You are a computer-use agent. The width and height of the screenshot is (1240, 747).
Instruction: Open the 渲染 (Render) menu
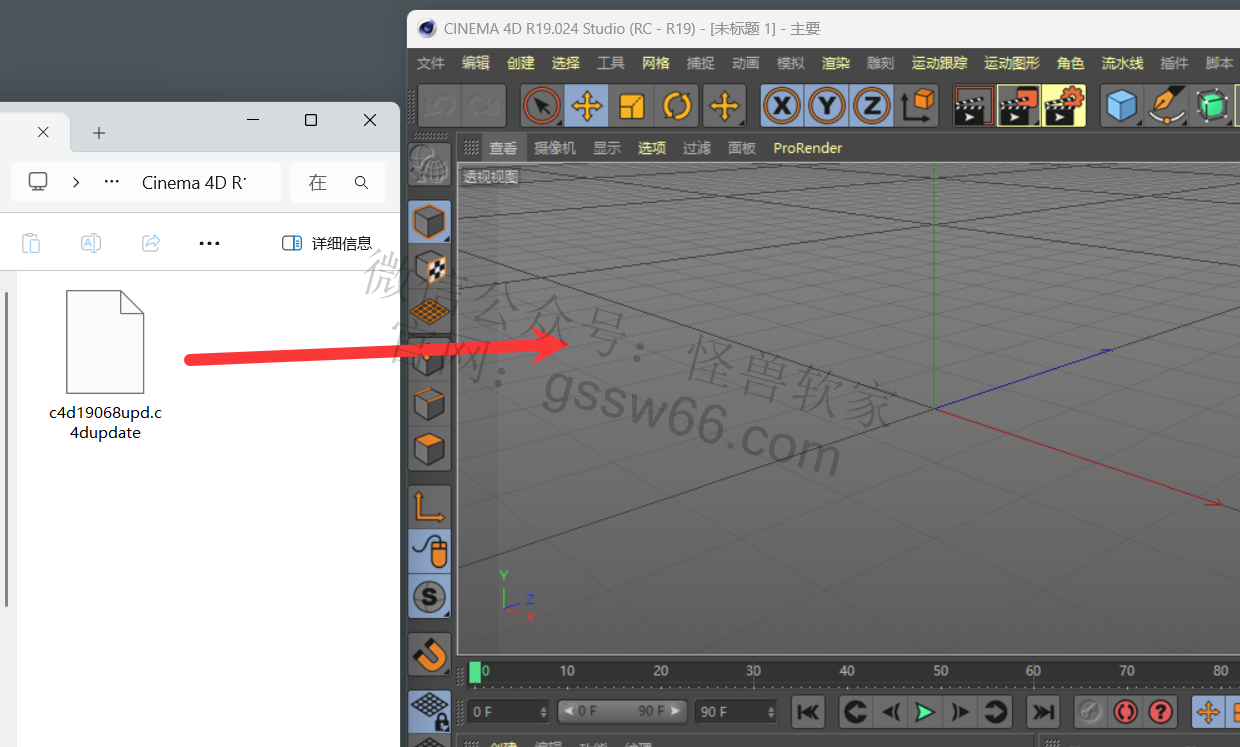point(835,63)
